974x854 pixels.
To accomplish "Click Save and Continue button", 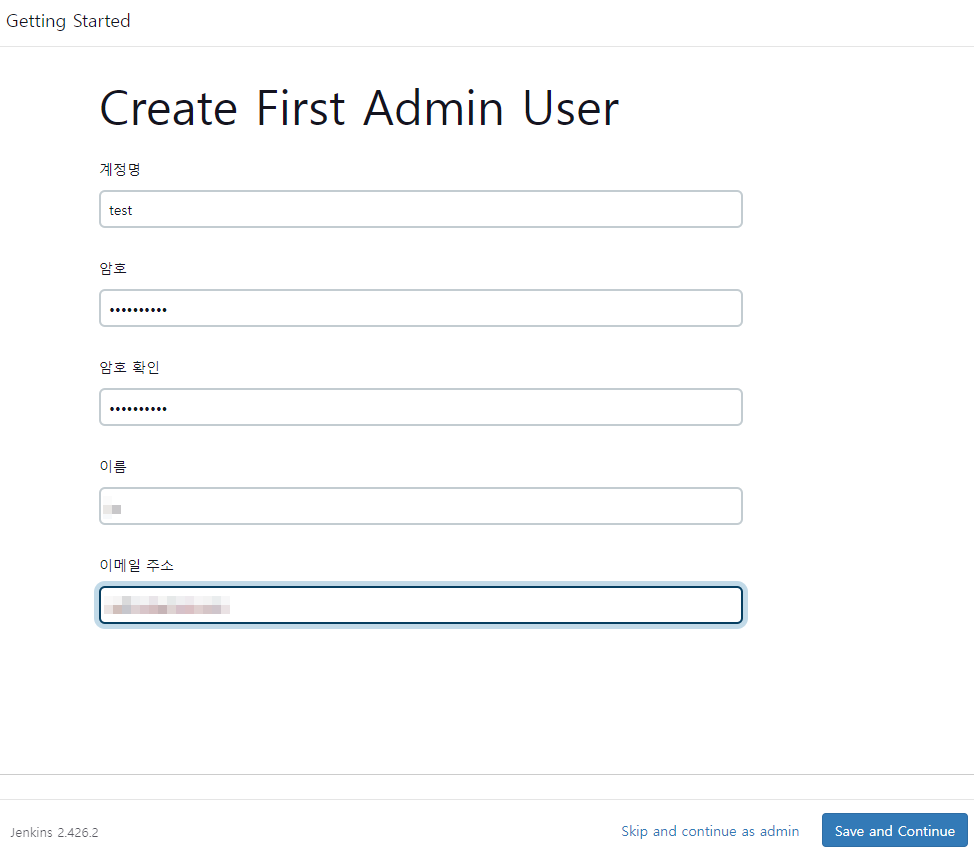I will click(x=894, y=830).
